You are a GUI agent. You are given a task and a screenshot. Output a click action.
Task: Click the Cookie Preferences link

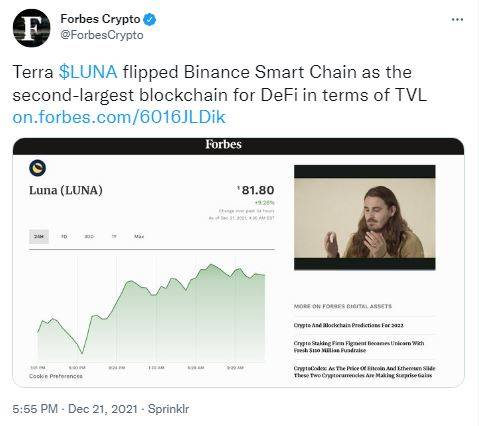coord(56,376)
